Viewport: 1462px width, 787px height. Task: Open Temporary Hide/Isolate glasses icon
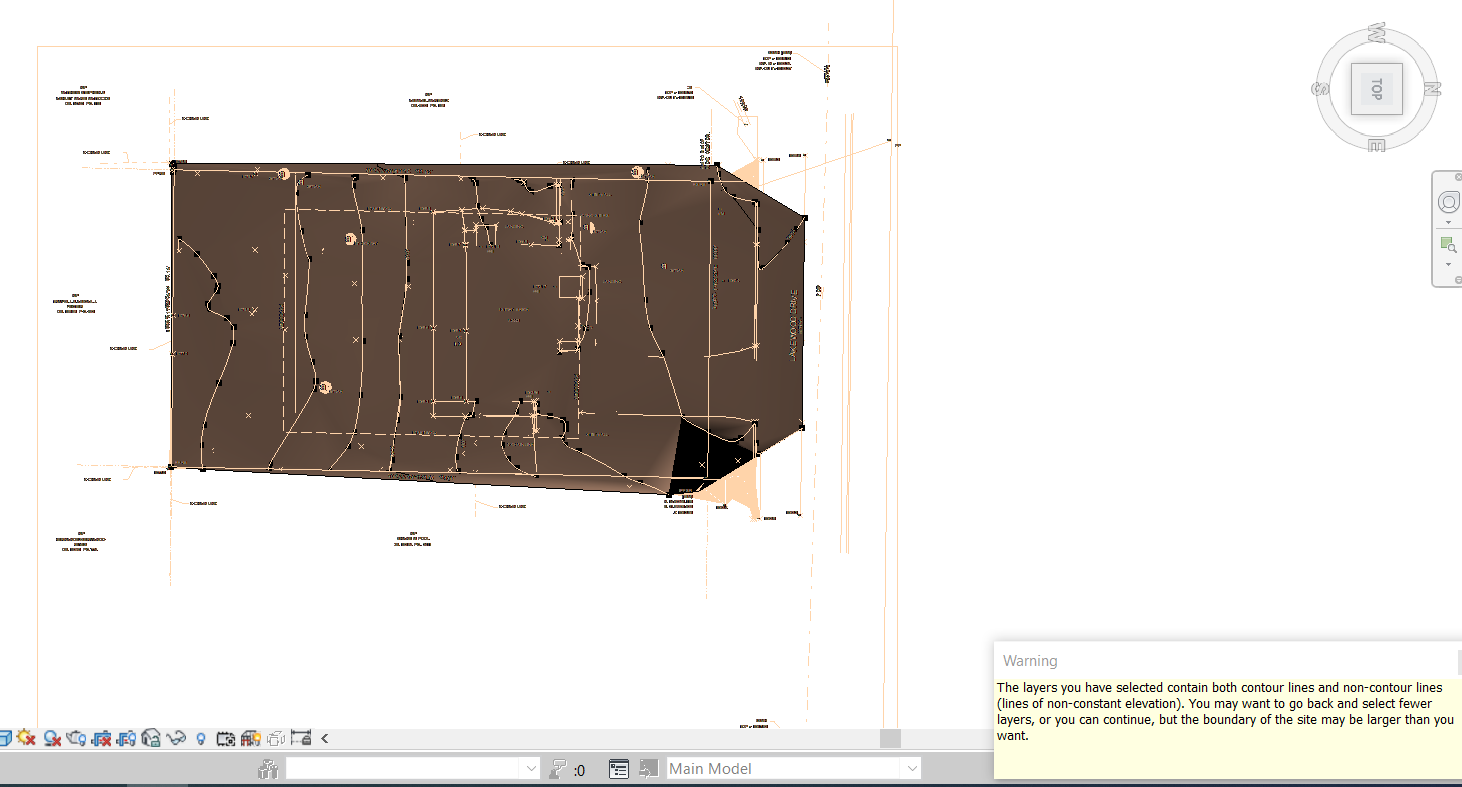coord(176,738)
